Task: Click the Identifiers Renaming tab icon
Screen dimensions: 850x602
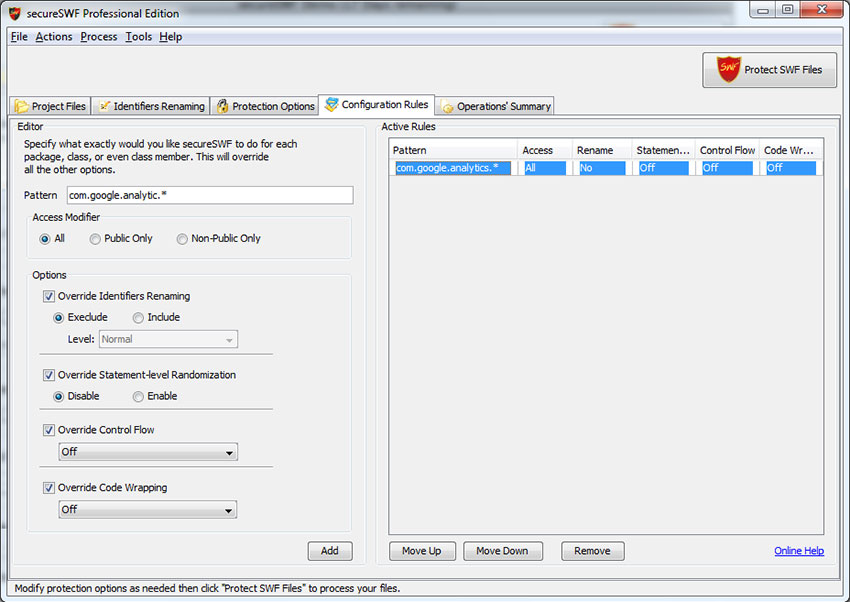Action: (x=104, y=106)
